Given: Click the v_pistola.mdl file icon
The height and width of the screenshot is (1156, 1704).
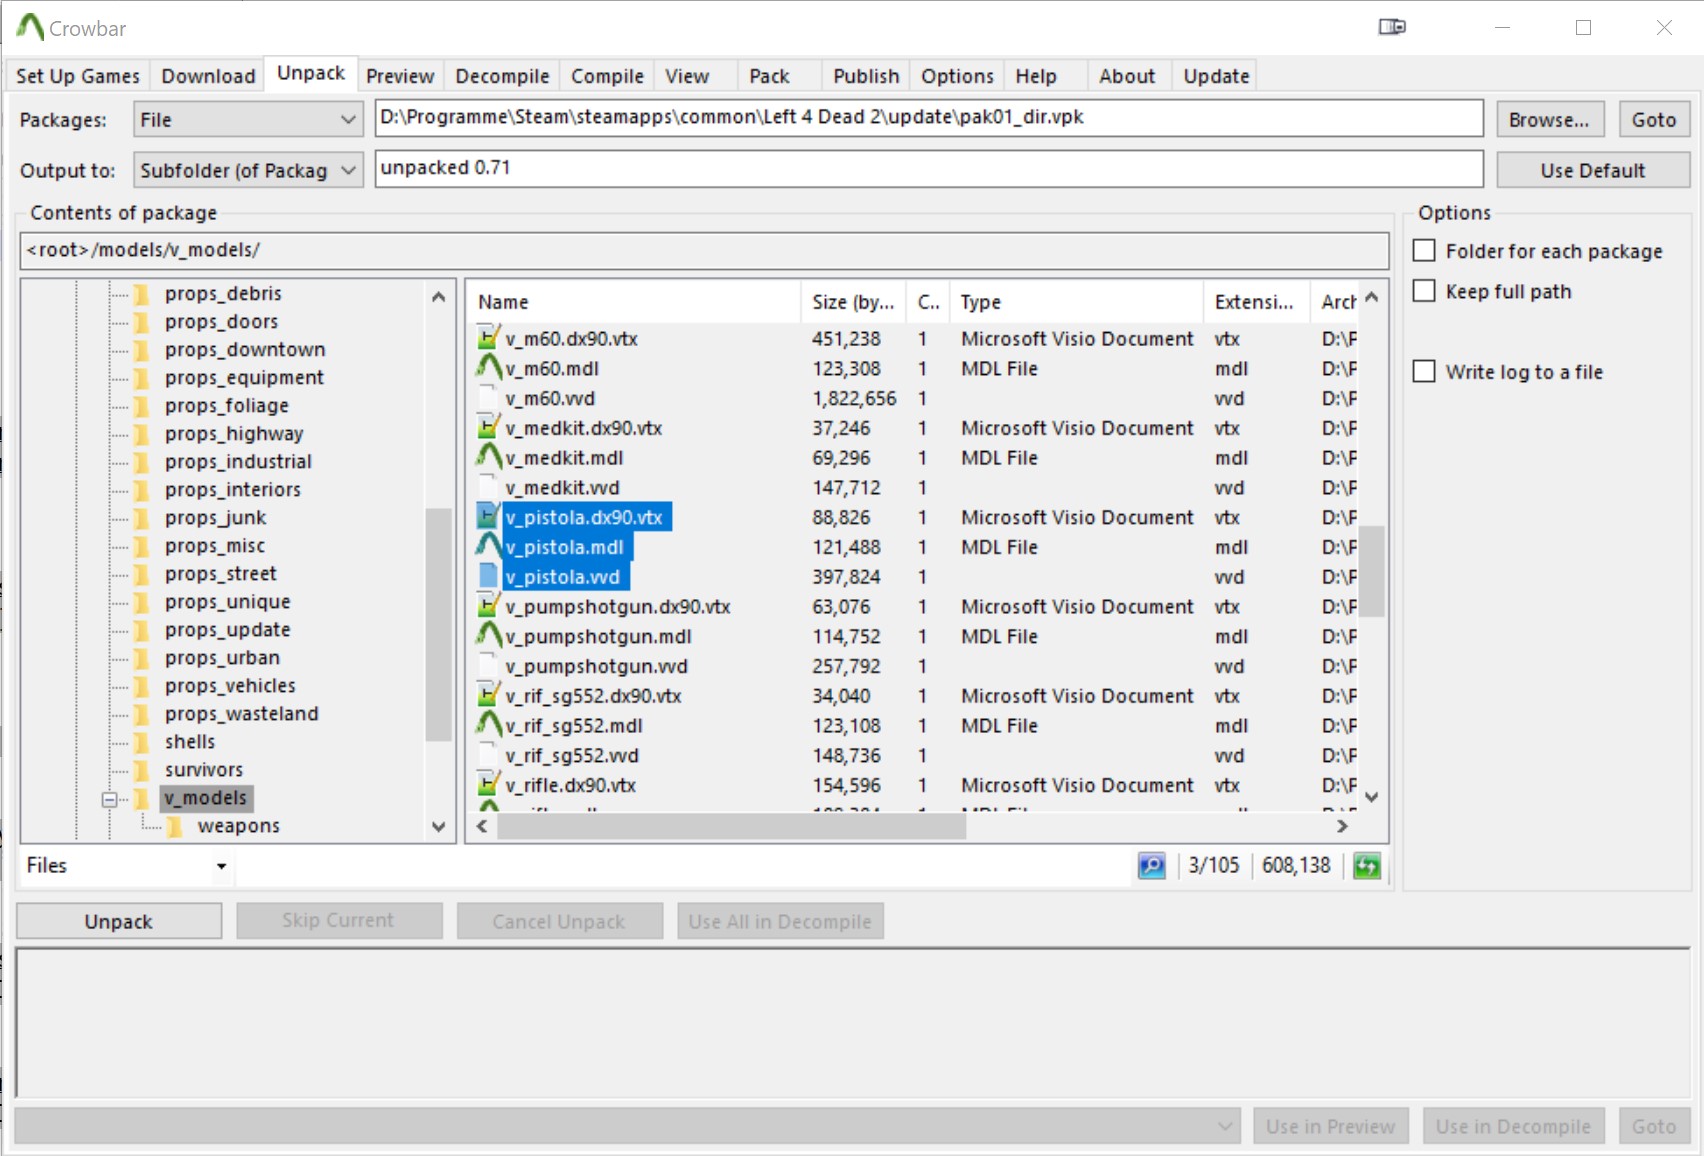Looking at the screenshot, I should (488, 547).
